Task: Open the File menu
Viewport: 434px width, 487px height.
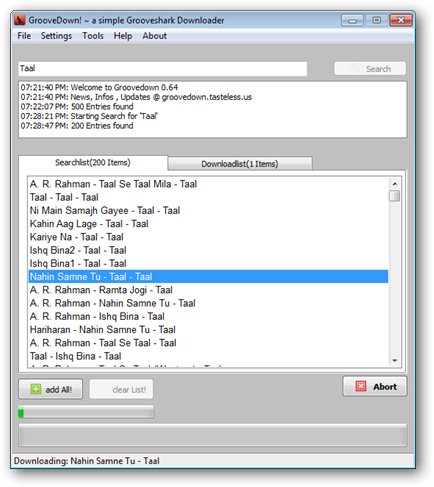Action: pos(24,36)
